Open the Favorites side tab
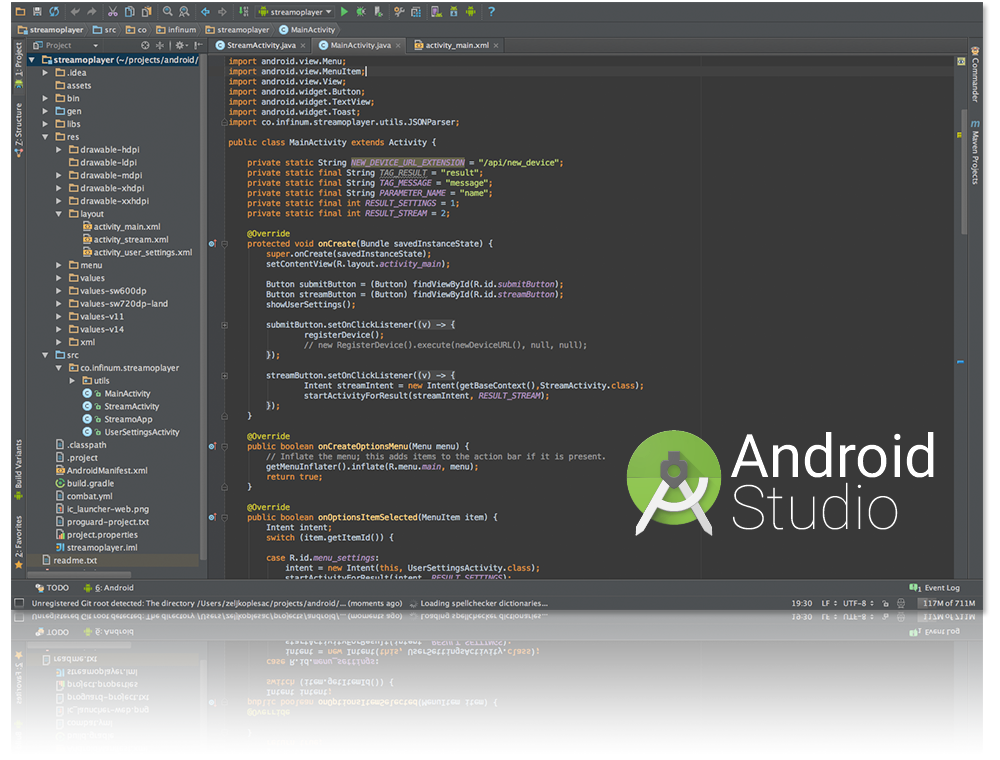1000x760 pixels. [x=18, y=542]
